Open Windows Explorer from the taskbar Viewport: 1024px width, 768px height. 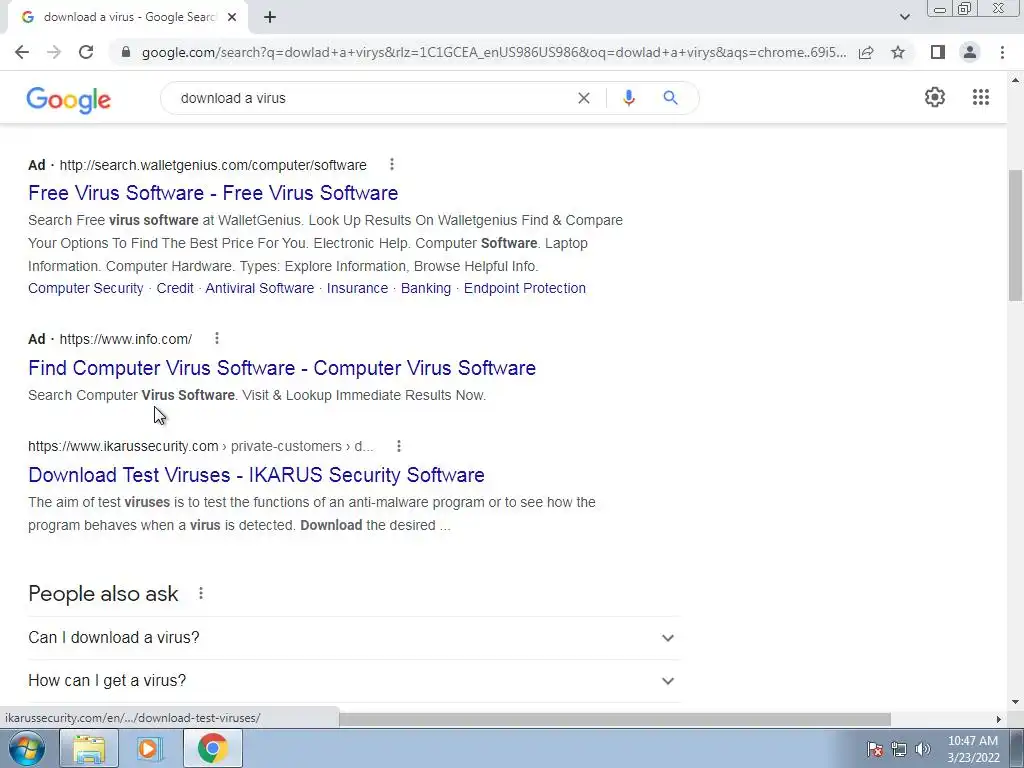pyautogui.click(x=89, y=748)
